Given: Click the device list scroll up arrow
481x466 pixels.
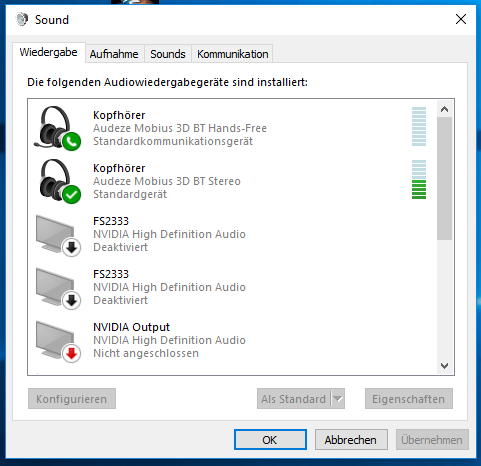Looking at the screenshot, I should pos(444,109).
